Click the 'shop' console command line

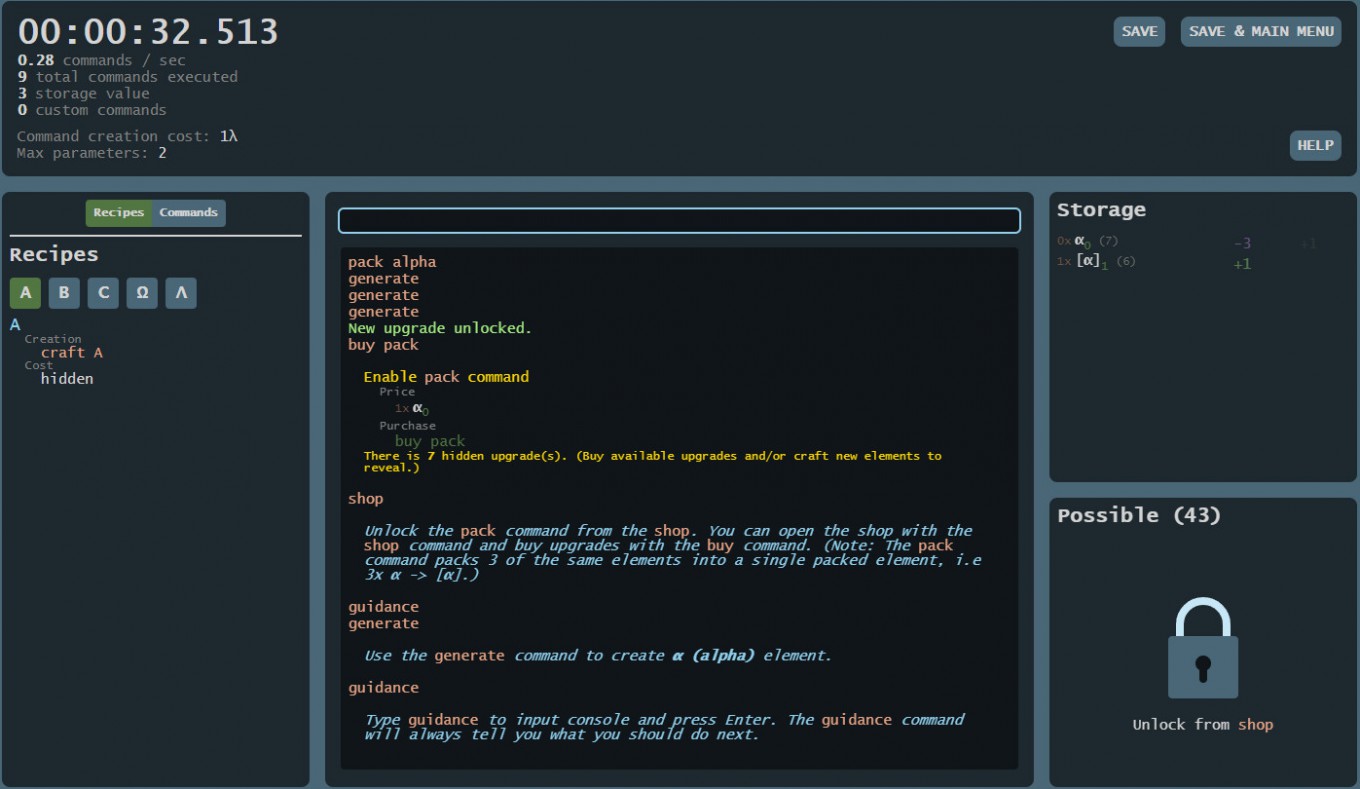click(x=366, y=498)
